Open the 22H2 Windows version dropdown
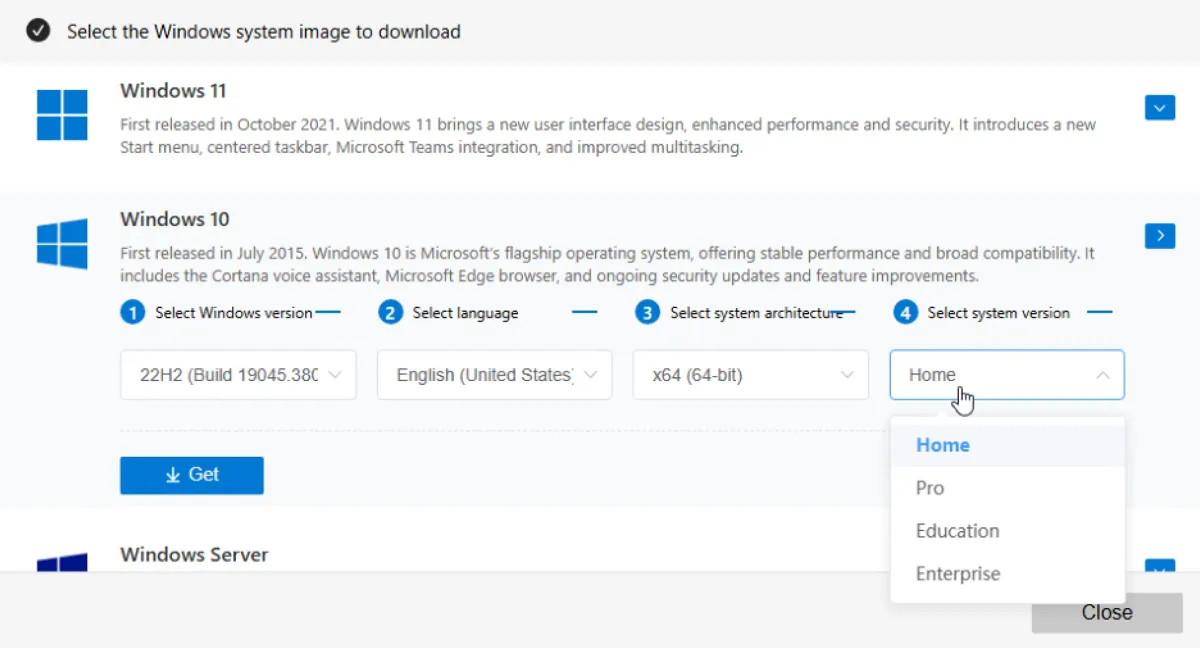Image resolution: width=1200 pixels, height=648 pixels. (x=238, y=375)
